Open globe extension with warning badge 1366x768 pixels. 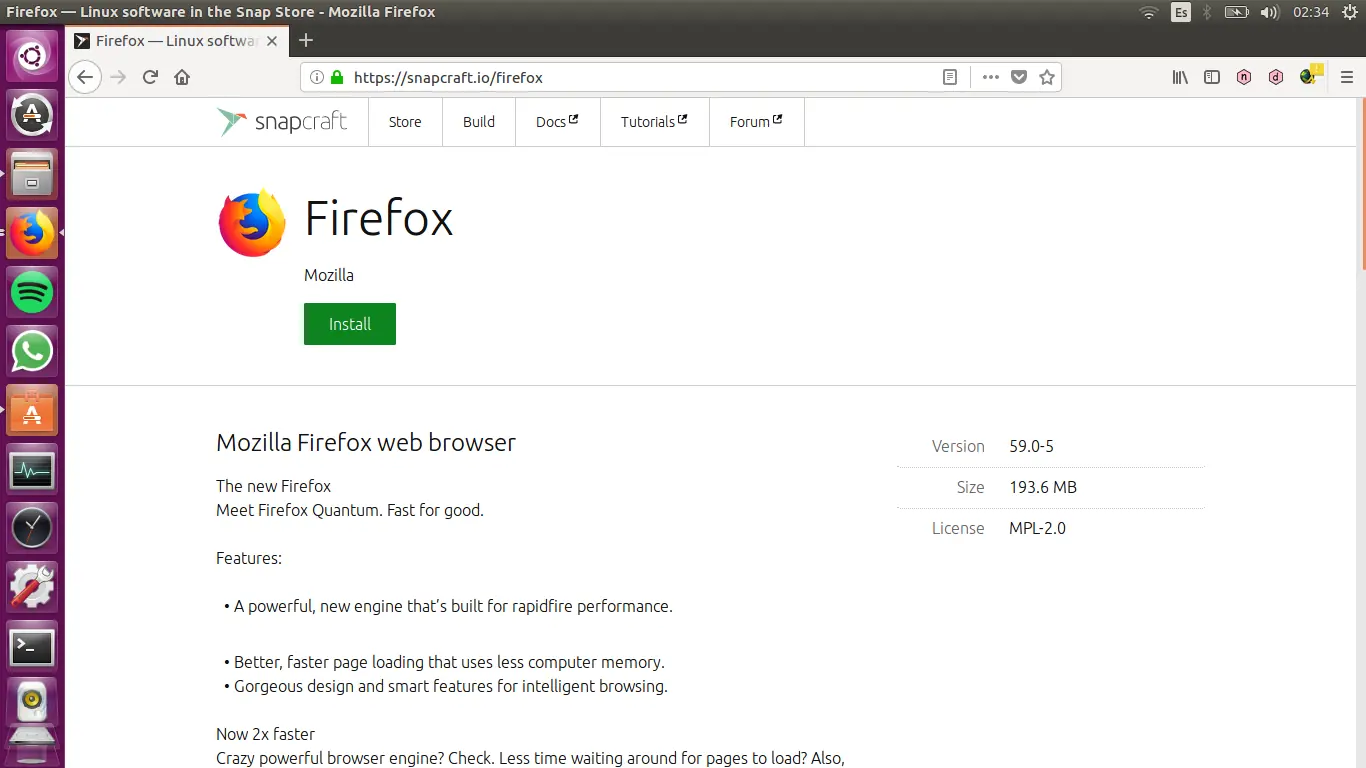pyautogui.click(x=1309, y=76)
